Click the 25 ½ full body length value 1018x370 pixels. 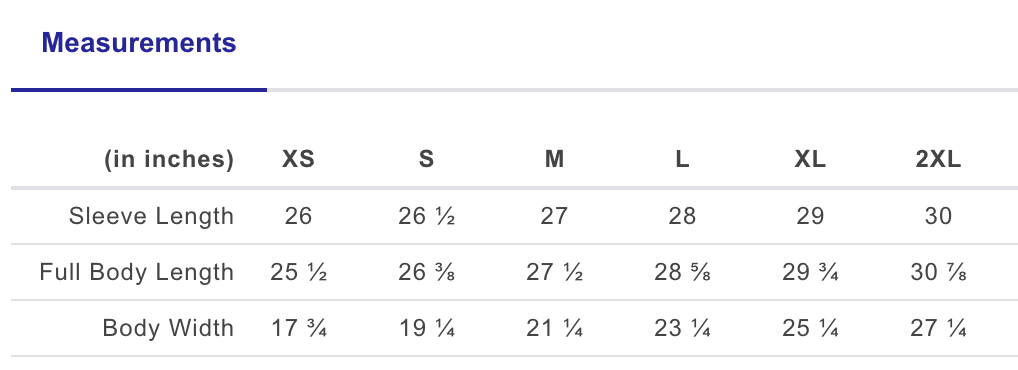pos(299,272)
